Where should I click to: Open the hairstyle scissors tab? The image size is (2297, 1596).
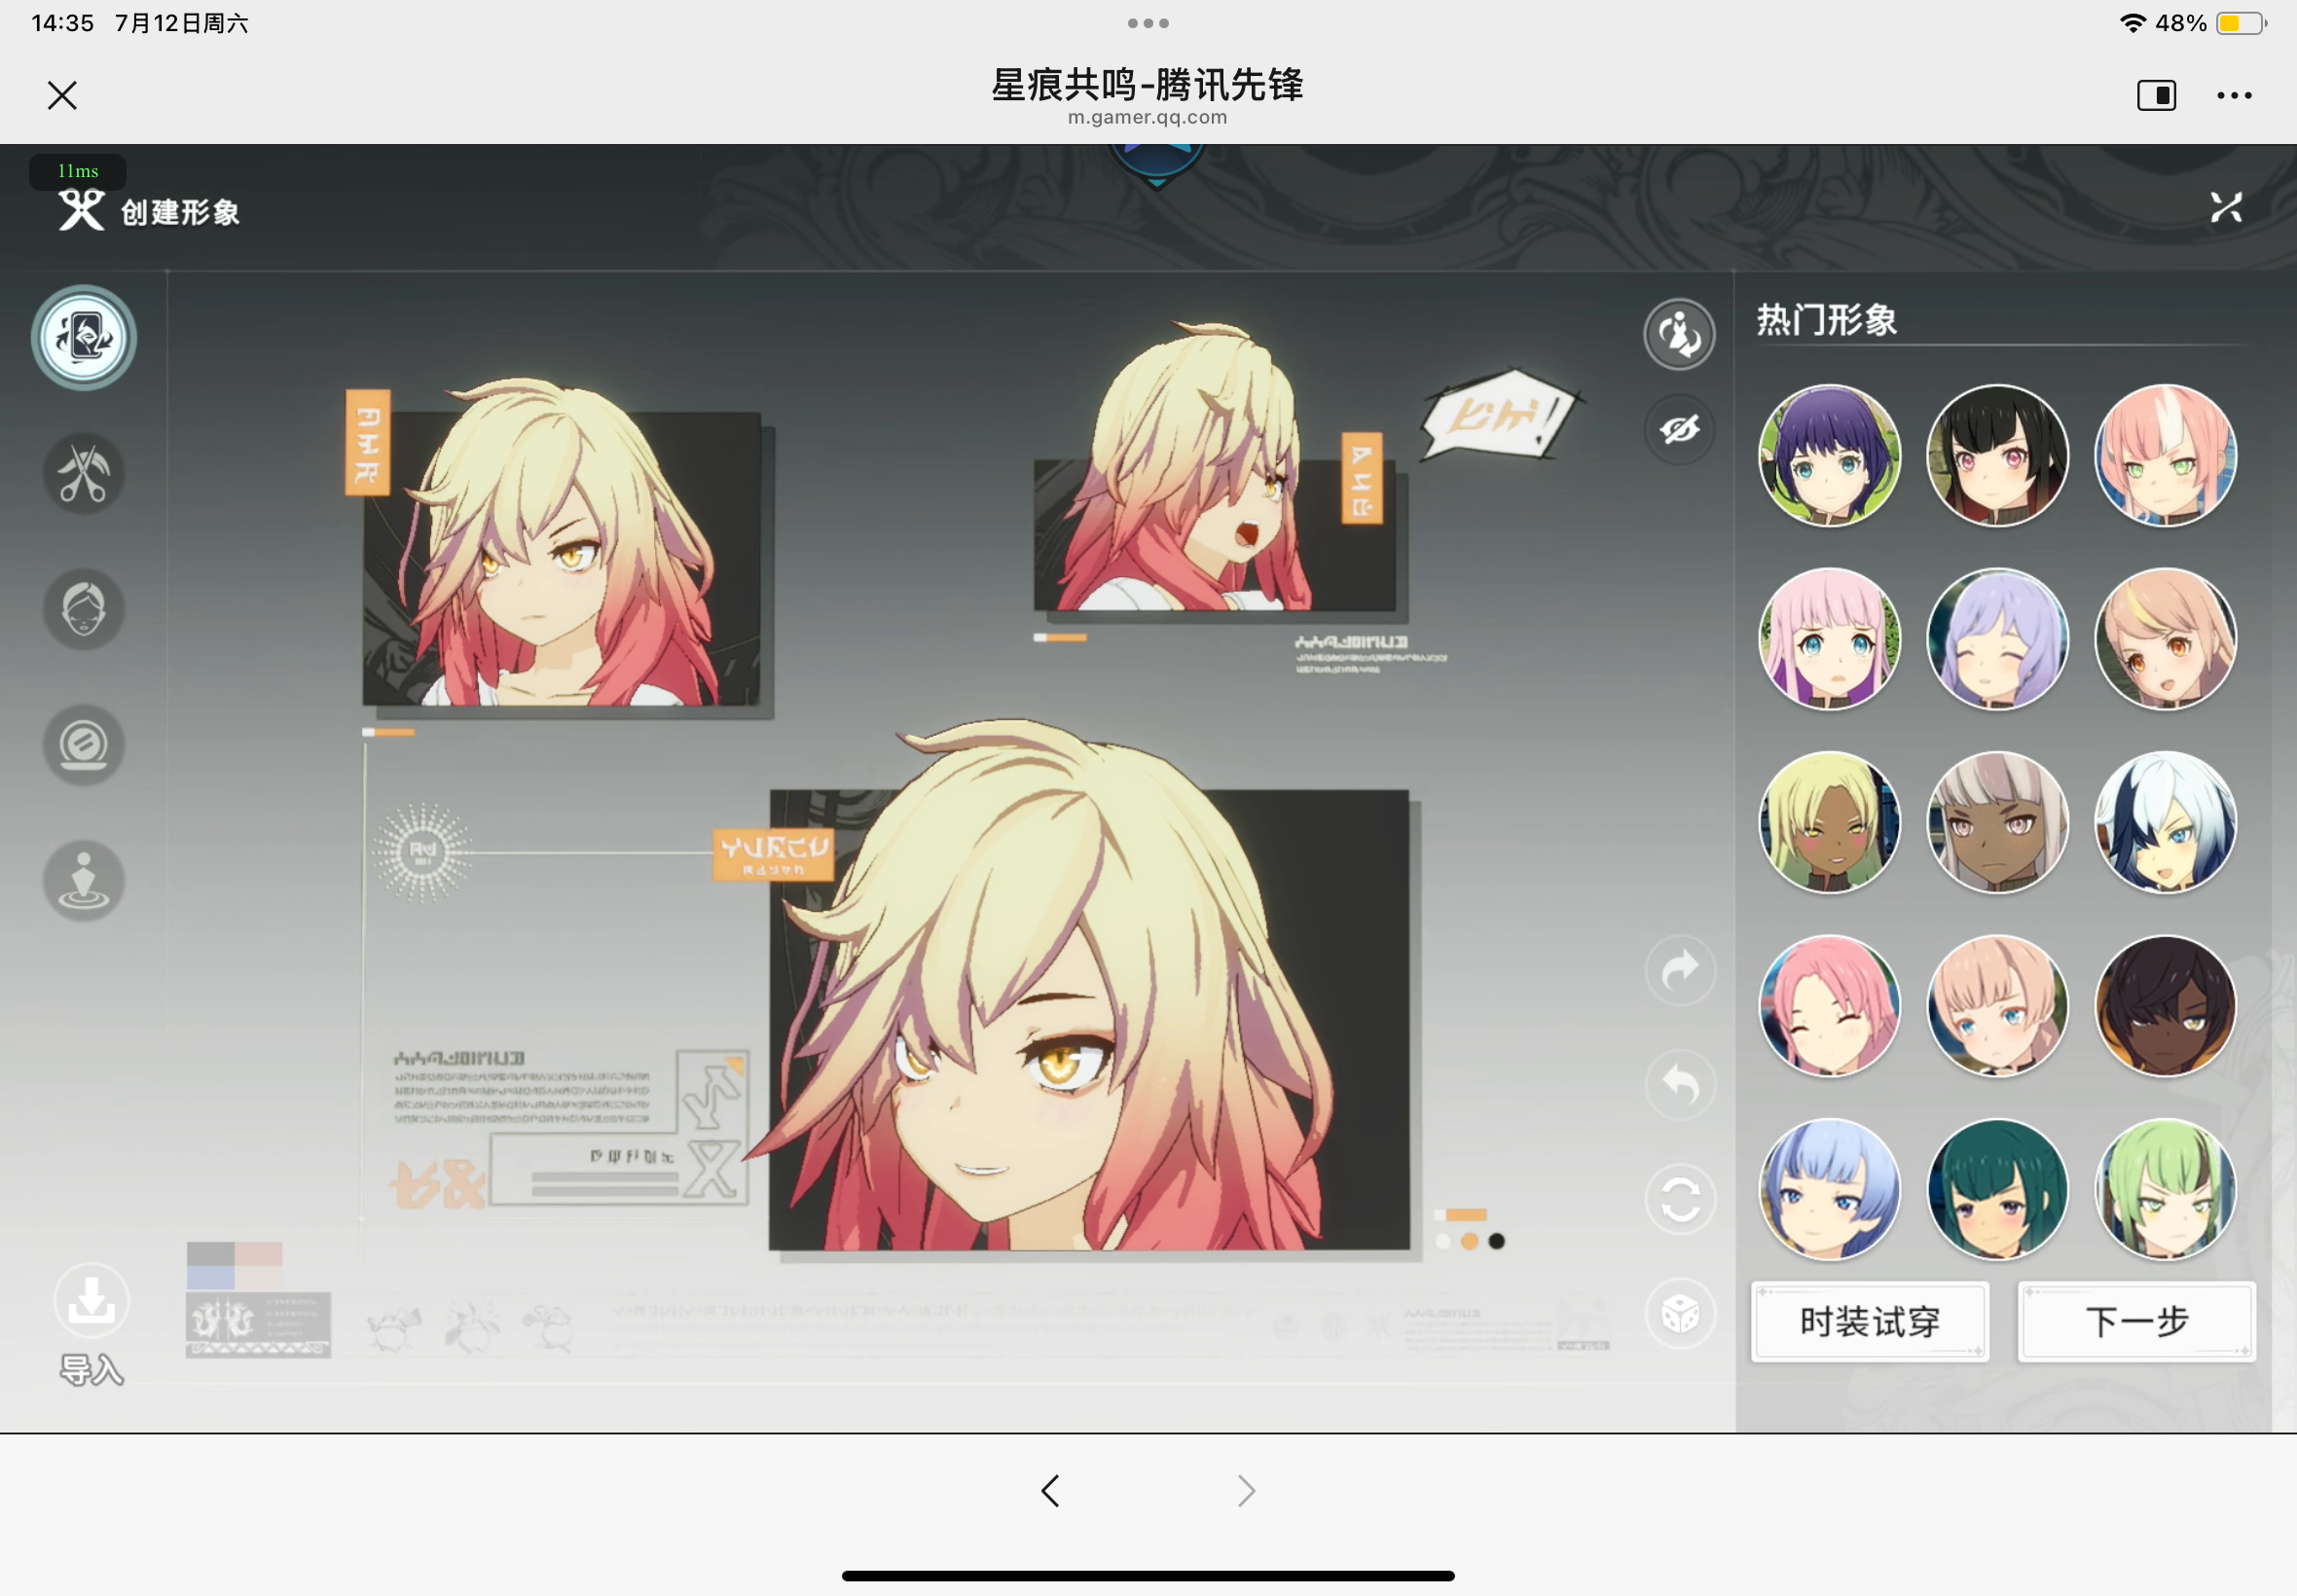84,474
